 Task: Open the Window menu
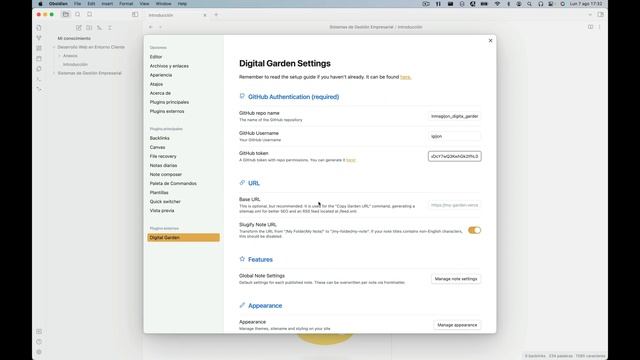(163, 4)
